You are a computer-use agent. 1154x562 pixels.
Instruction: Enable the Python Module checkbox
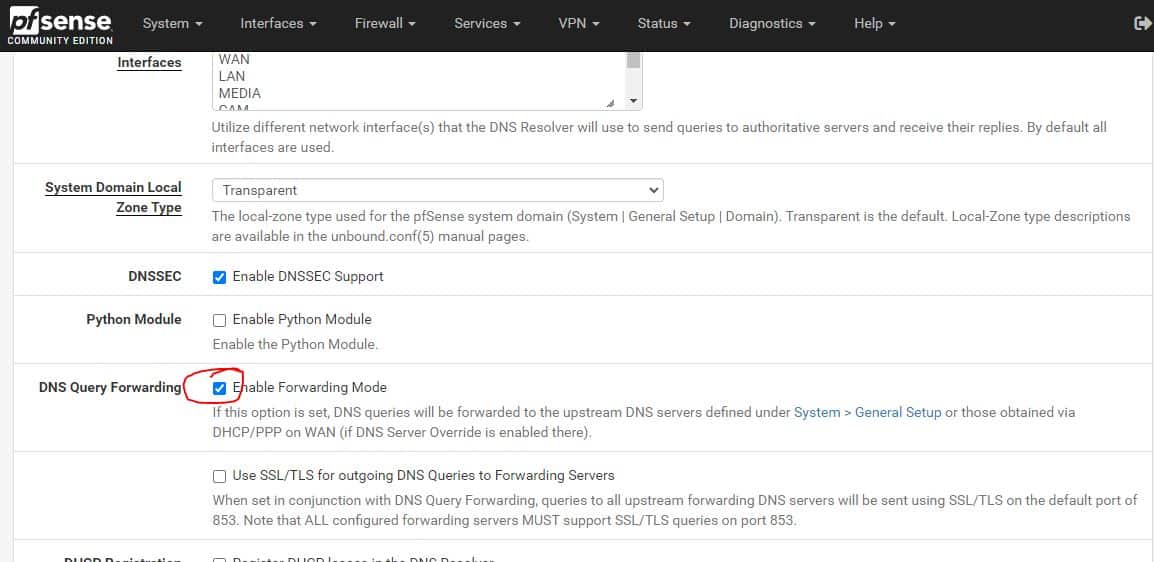(x=220, y=320)
